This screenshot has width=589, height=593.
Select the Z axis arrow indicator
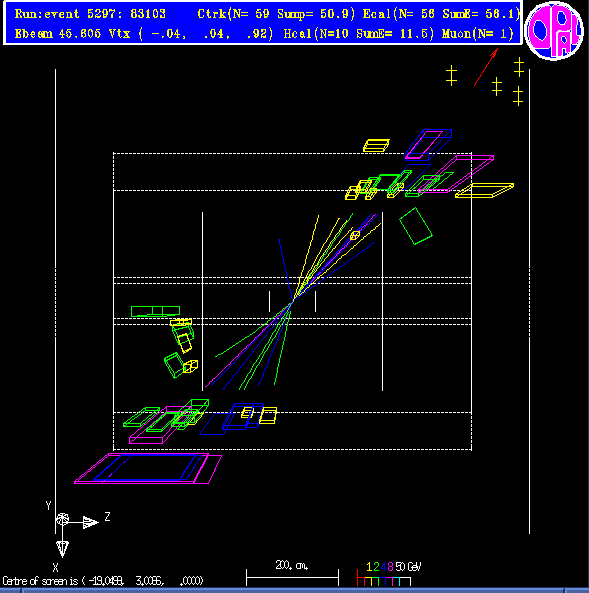click(90, 522)
